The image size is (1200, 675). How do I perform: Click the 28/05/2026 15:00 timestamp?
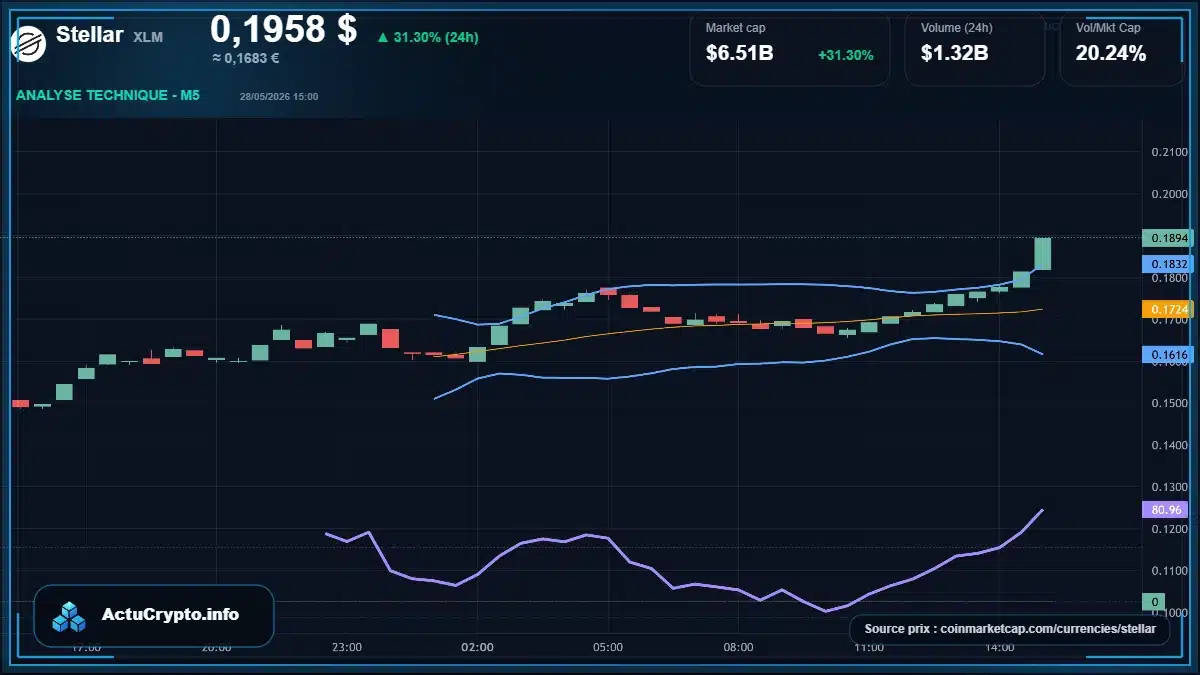[279, 97]
